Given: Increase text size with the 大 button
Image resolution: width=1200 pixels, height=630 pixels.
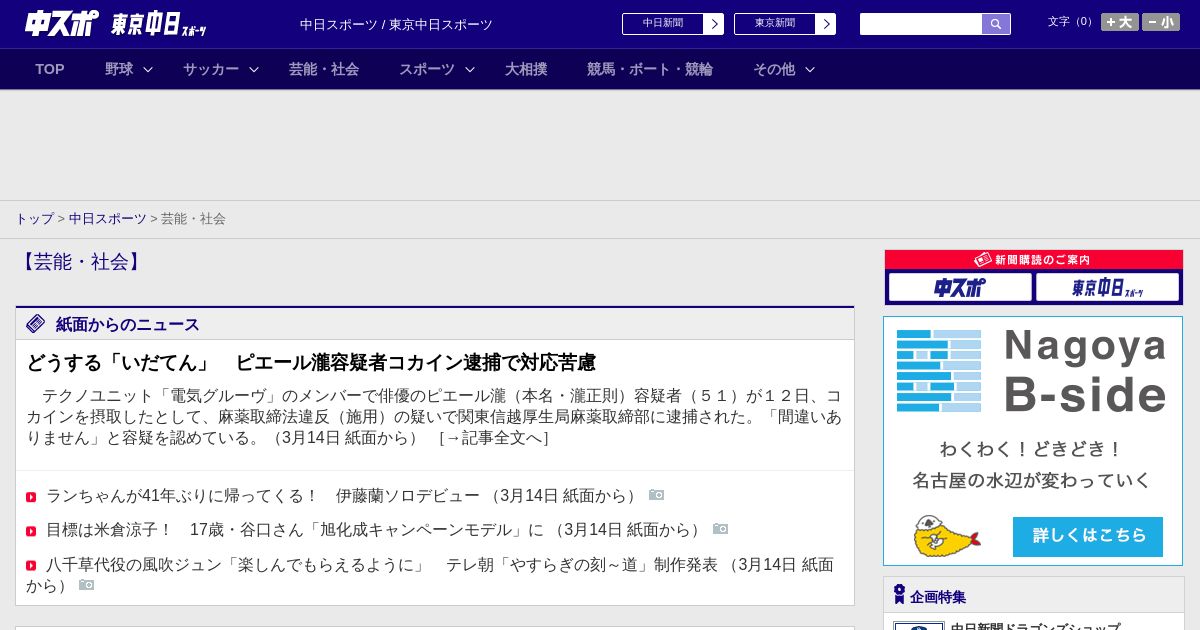Looking at the screenshot, I should 1120,22.
